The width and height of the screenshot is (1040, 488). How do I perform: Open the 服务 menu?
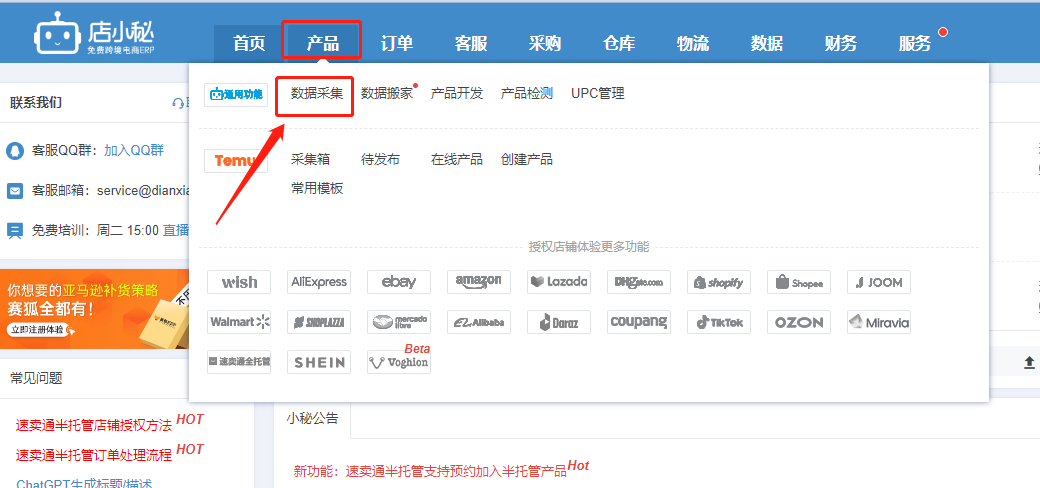click(915, 44)
